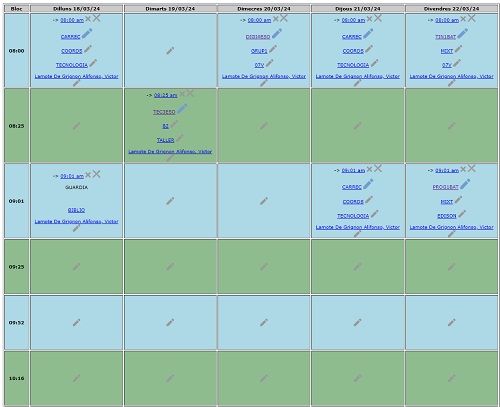Add entry pencil in empty Dimecres 10:16 cell
Image resolution: width=500 pixels, height=407 pixels.
click(x=264, y=378)
